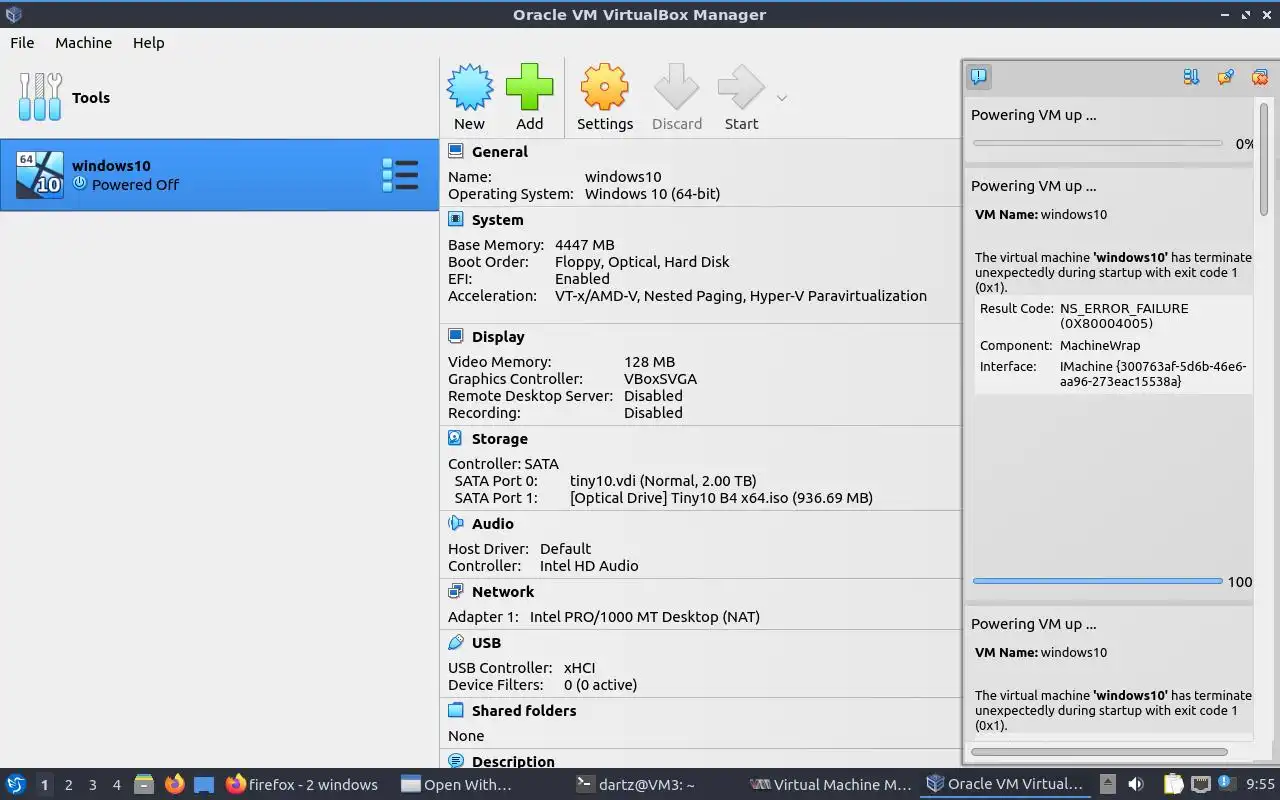Click the Tiny10 B4 x64.iso optical drive text
Viewport: 1280px width, 800px height.
point(721,498)
